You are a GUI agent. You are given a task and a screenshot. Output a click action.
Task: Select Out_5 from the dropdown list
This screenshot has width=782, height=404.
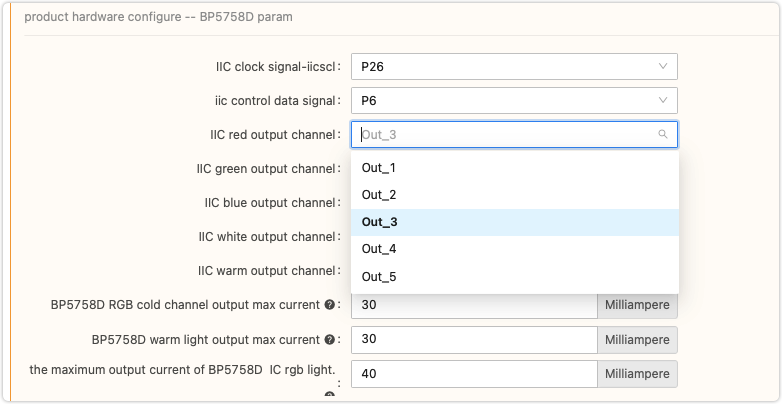pos(515,277)
